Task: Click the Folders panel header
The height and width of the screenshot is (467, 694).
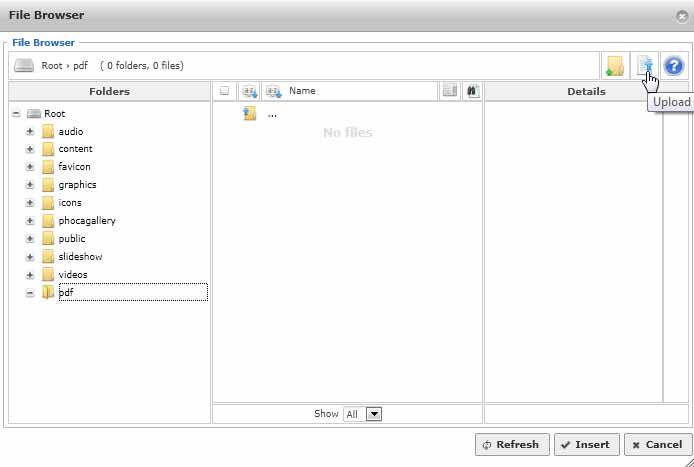Action: [x=109, y=92]
